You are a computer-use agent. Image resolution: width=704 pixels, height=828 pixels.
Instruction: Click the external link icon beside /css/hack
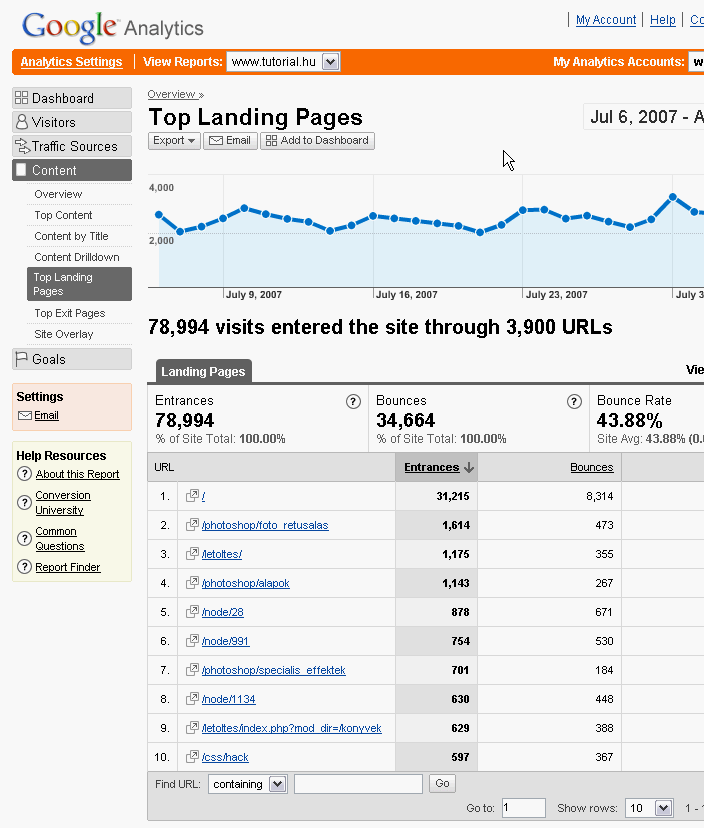pyautogui.click(x=192, y=757)
